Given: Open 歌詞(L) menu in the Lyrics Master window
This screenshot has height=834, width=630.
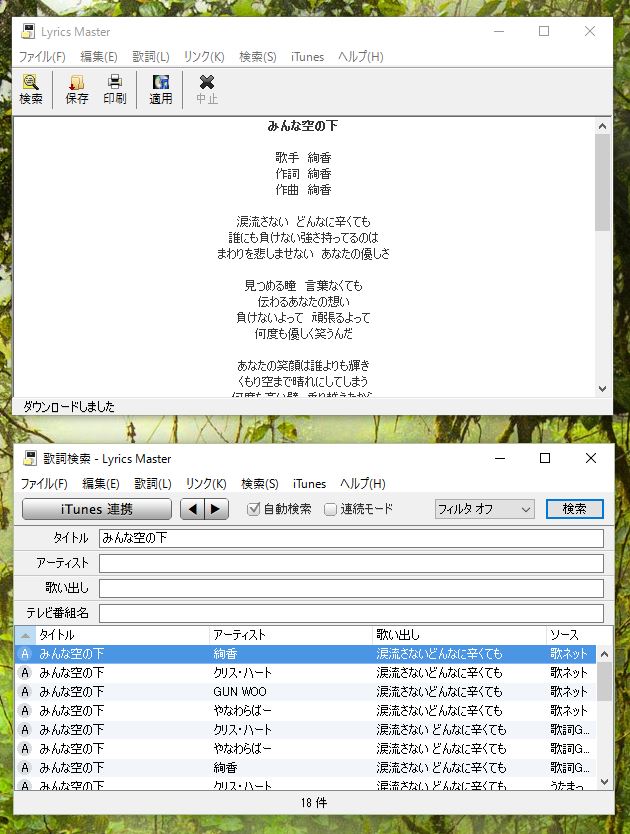Looking at the screenshot, I should tap(151, 56).
